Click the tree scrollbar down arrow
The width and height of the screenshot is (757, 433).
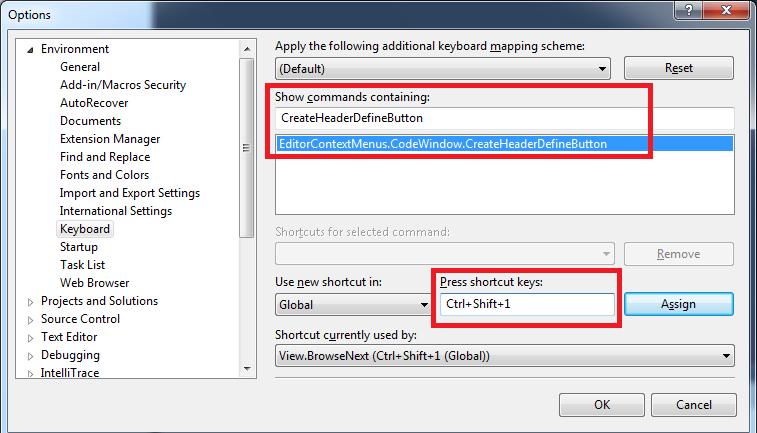coord(247,369)
